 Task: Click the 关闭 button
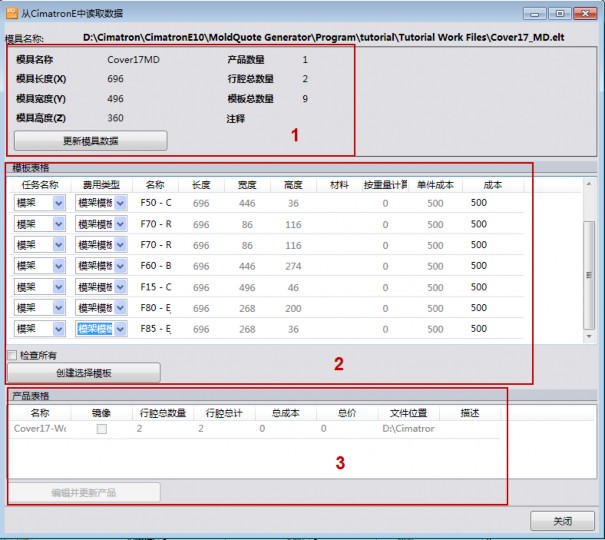tap(562, 521)
